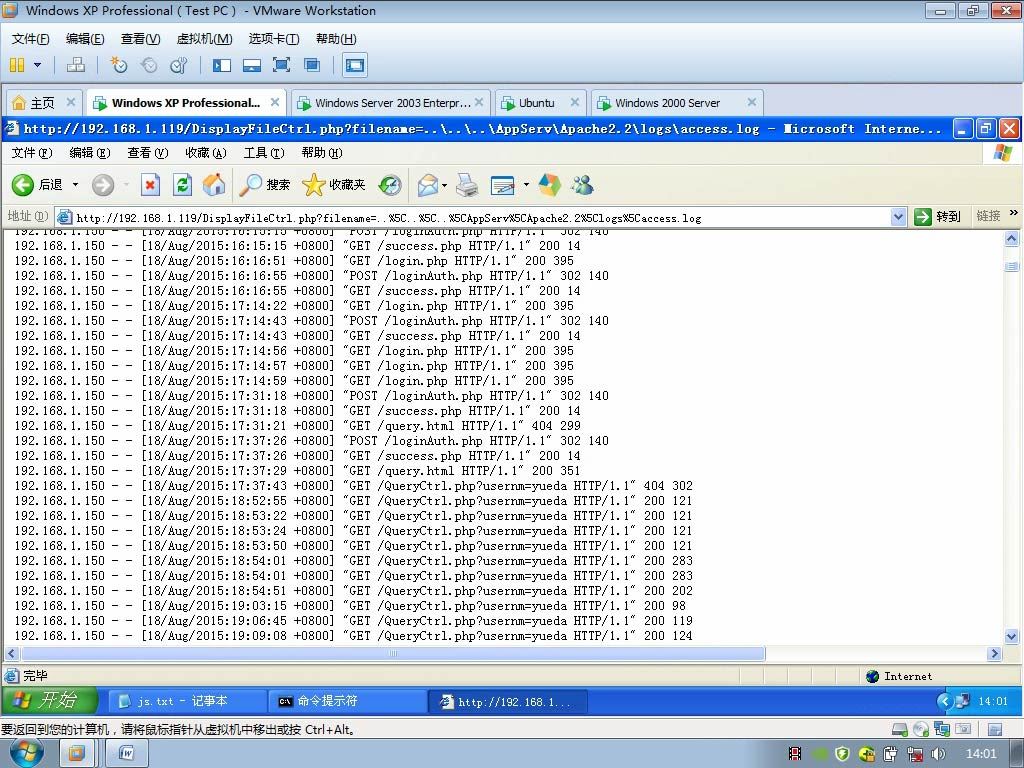Open Internet Explorer 收藏(A) menu
The width and height of the screenshot is (1024, 768).
[x=206, y=153]
